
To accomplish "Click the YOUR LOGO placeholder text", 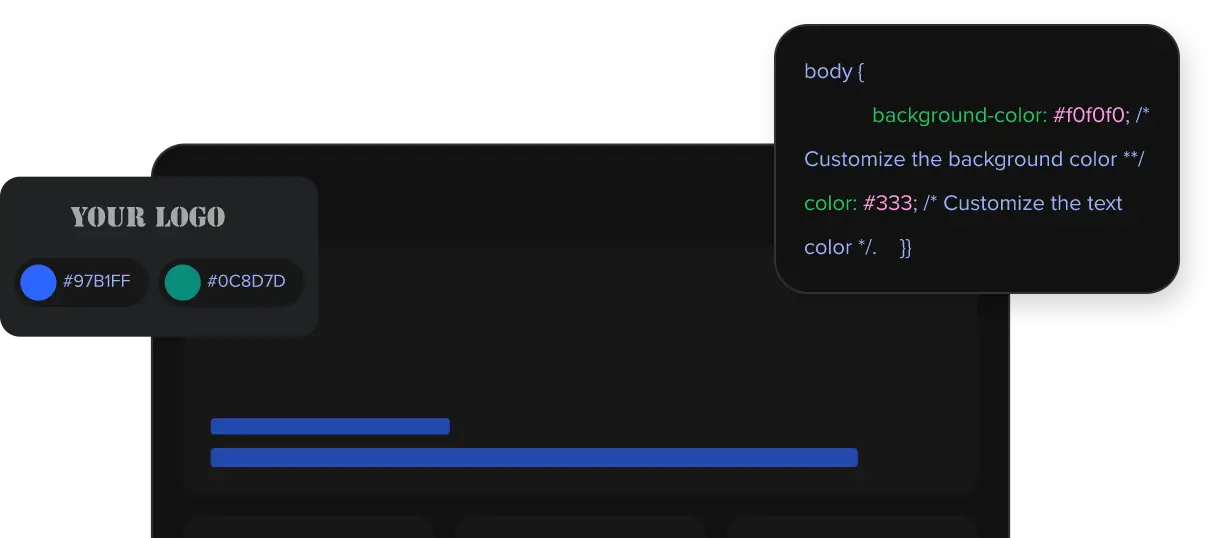I will coord(148,217).
